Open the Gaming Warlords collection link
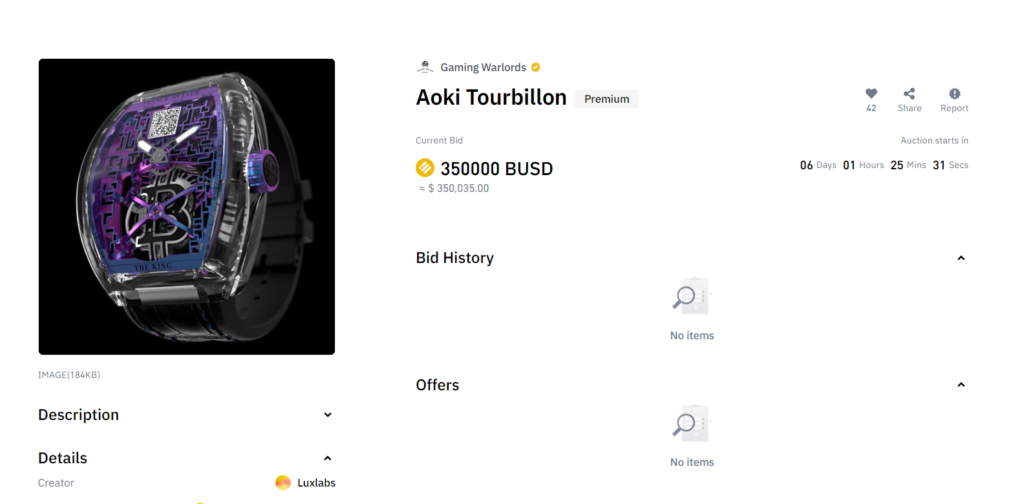 point(483,67)
